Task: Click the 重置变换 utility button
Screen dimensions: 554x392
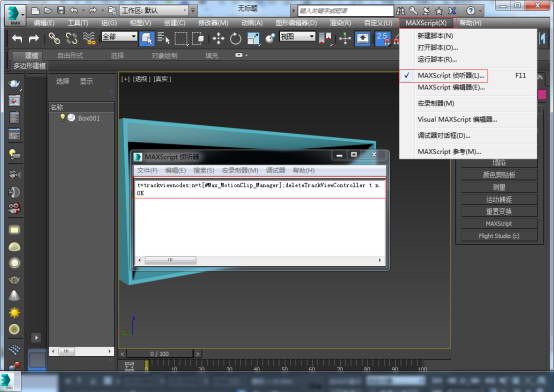Action: [x=499, y=211]
